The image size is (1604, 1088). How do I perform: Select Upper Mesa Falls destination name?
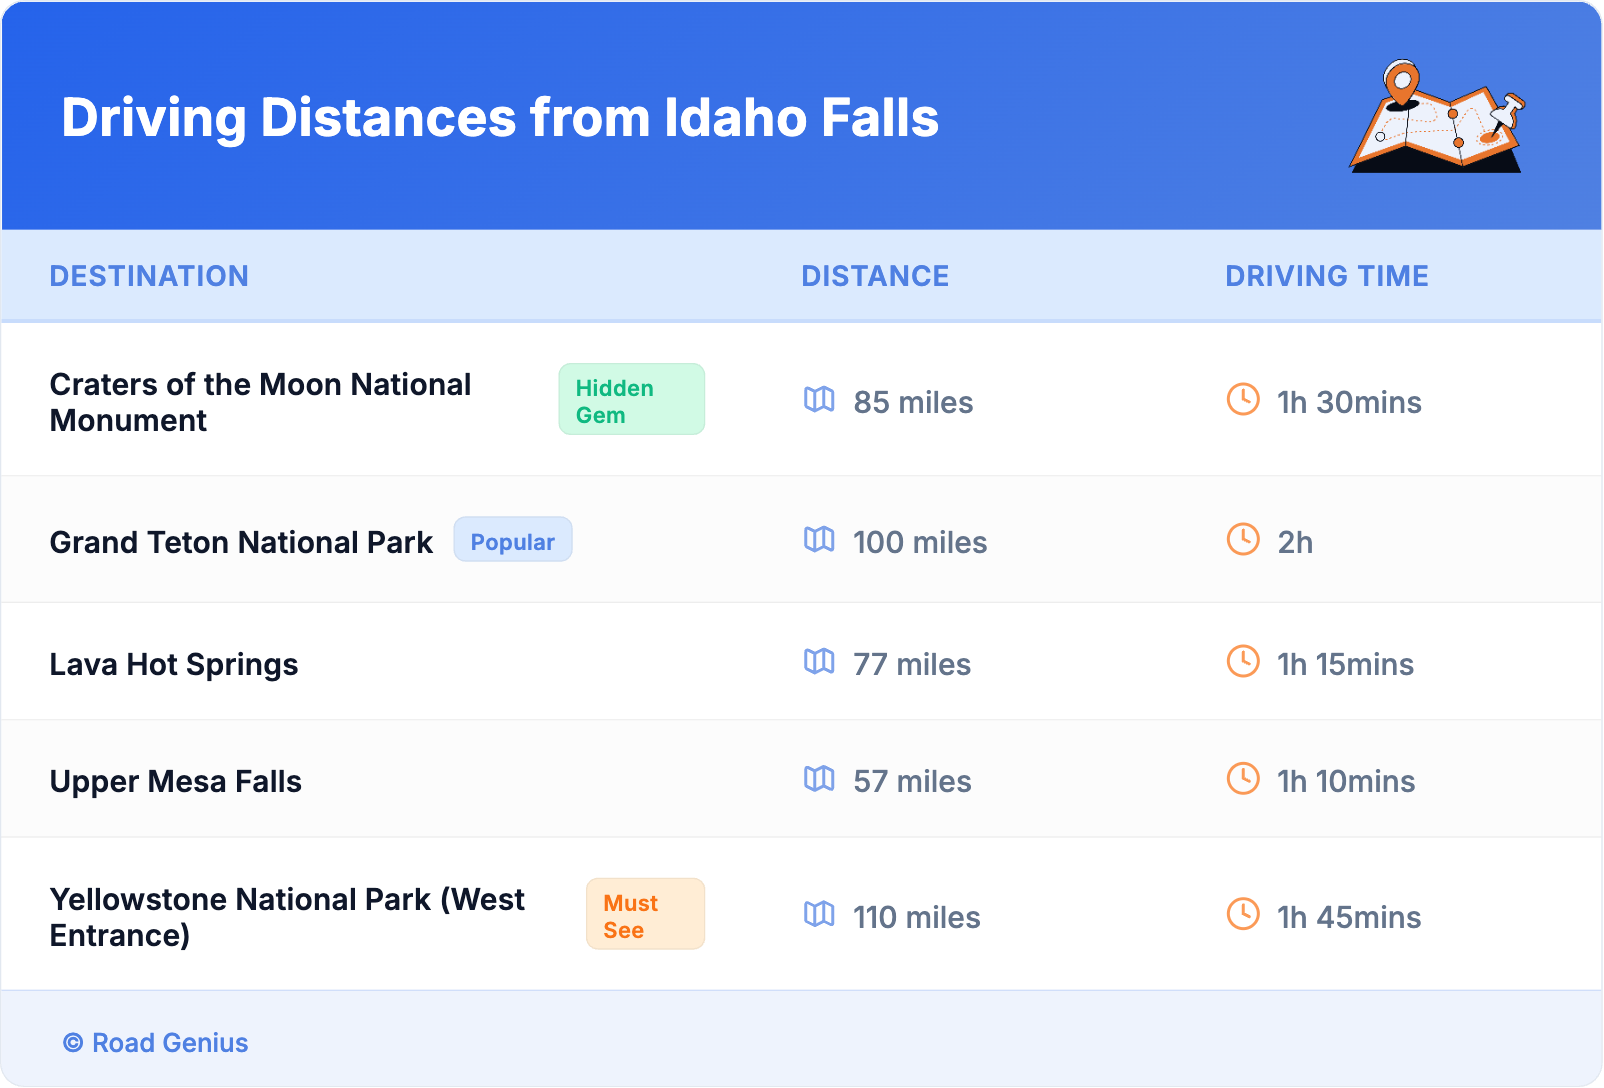[176, 782]
